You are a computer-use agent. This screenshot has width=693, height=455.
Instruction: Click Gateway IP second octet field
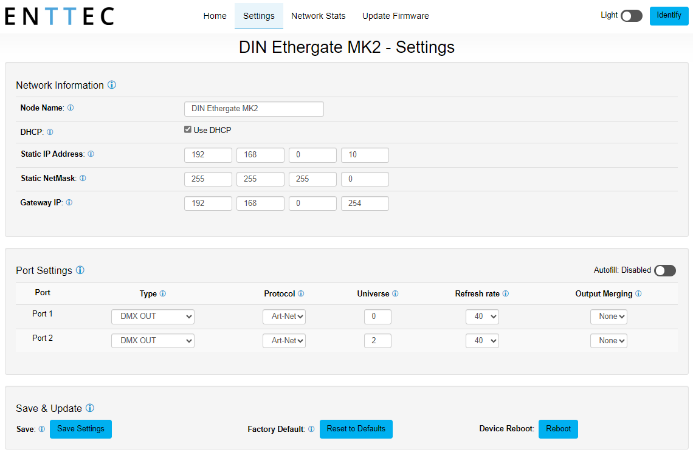[260, 203]
